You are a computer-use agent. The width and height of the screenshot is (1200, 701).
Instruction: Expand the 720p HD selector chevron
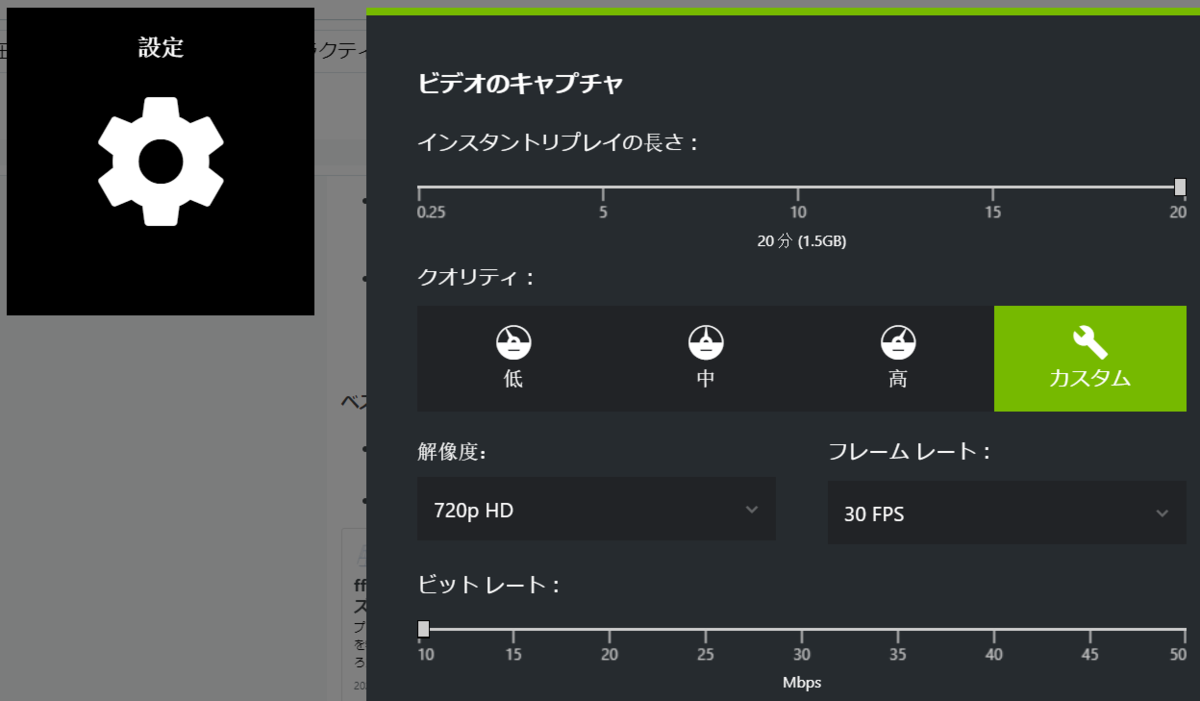coord(753,509)
